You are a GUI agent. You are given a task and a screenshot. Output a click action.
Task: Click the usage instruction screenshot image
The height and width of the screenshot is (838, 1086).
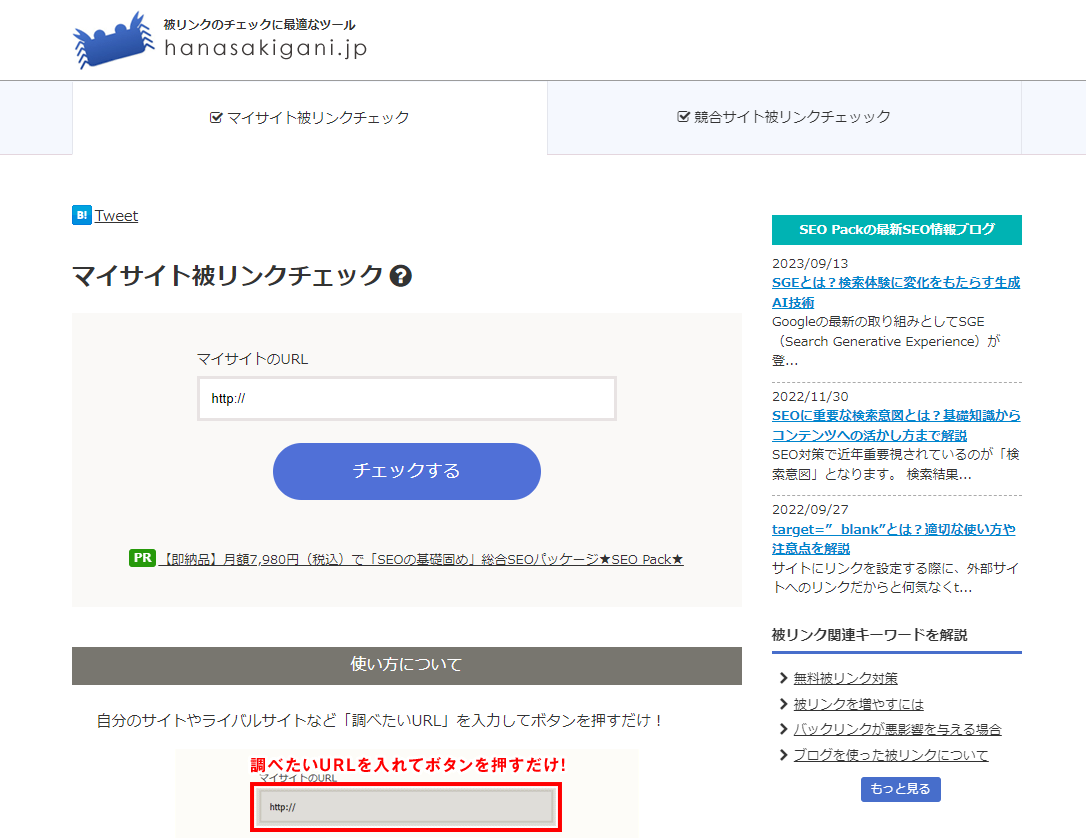(406, 793)
